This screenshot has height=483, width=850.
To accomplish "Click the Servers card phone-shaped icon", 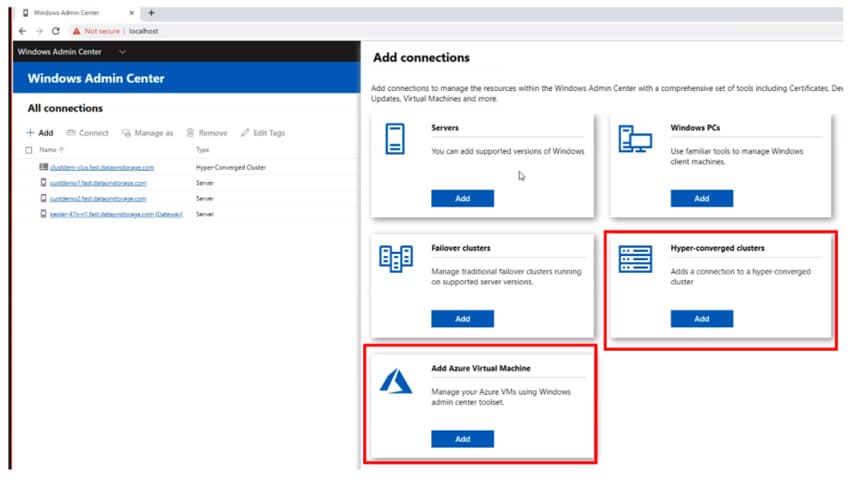I will [395, 139].
